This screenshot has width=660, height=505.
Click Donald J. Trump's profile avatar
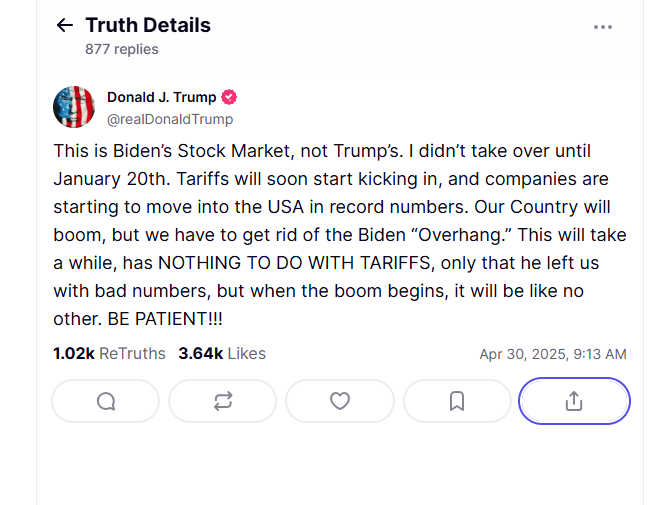(x=73, y=107)
